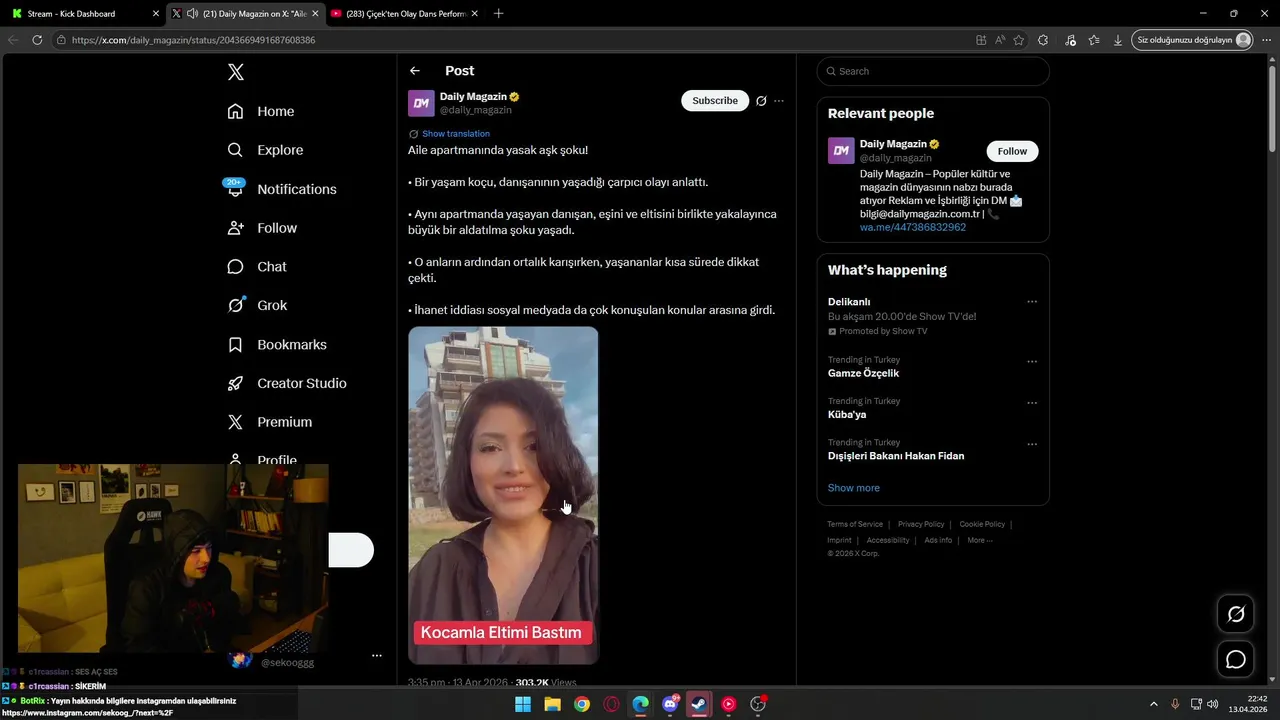This screenshot has width=1280, height=720.
Task: Open Dışişleri Bakanı Hakan Fidan trend
Action: (x=896, y=456)
